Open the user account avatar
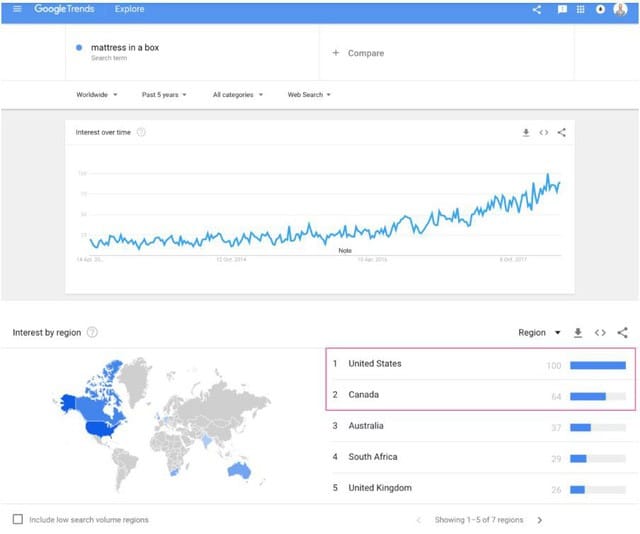This screenshot has width=640, height=534. (620, 9)
